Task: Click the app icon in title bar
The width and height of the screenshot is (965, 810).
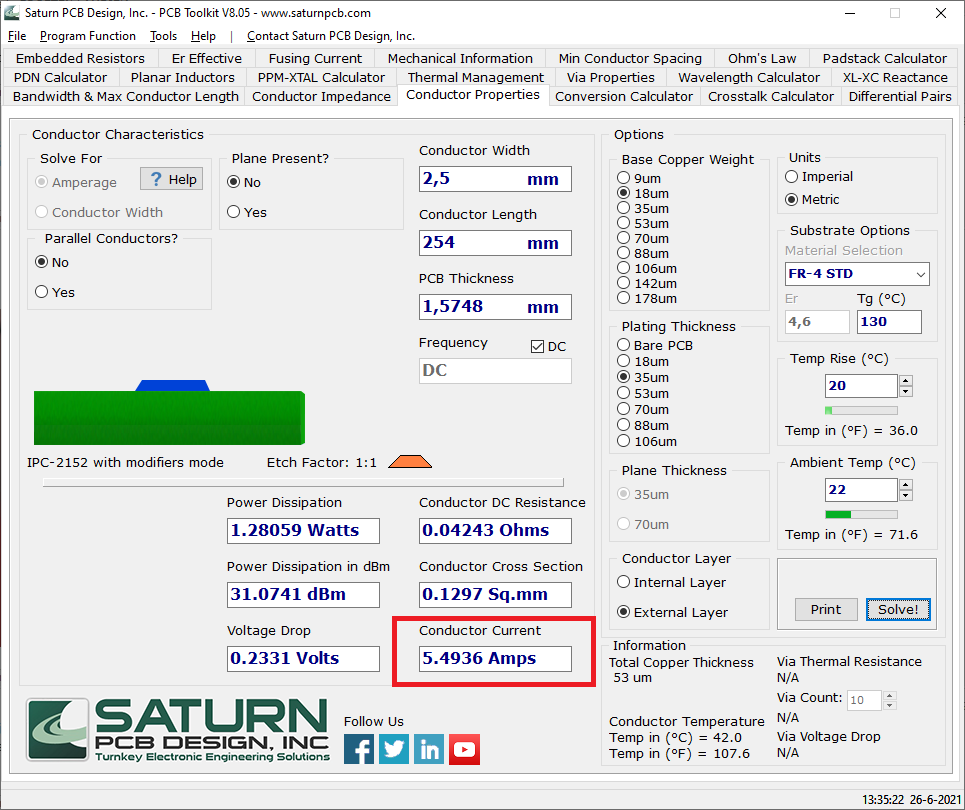Action: (12, 12)
